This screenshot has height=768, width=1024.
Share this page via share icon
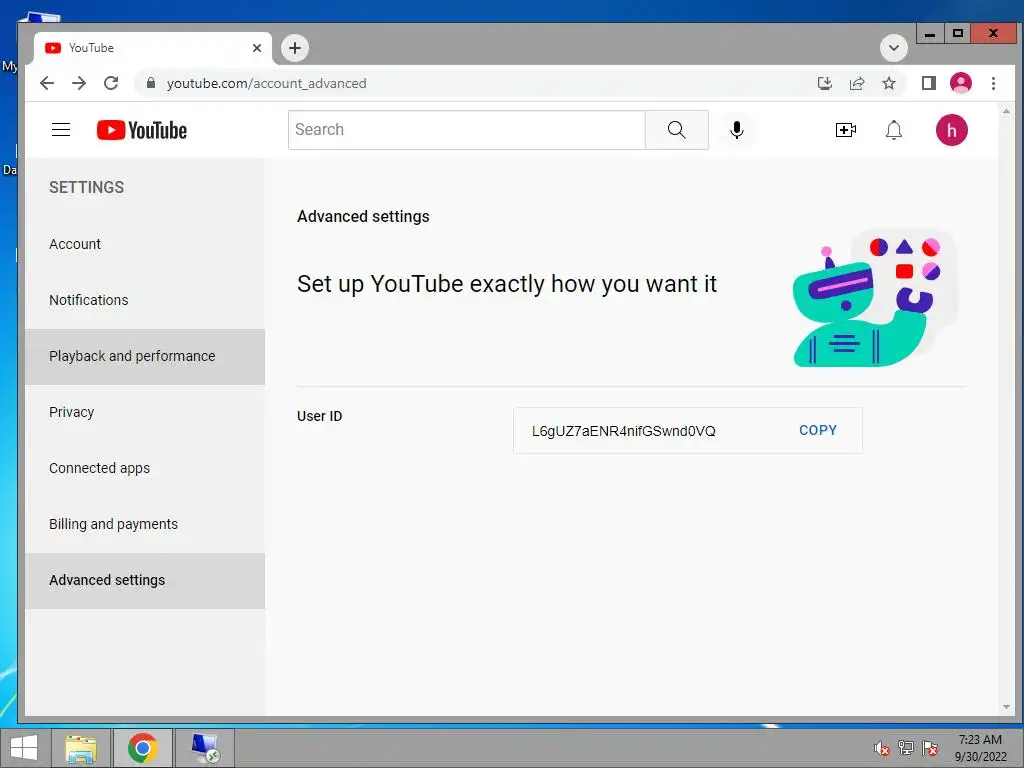point(857,83)
